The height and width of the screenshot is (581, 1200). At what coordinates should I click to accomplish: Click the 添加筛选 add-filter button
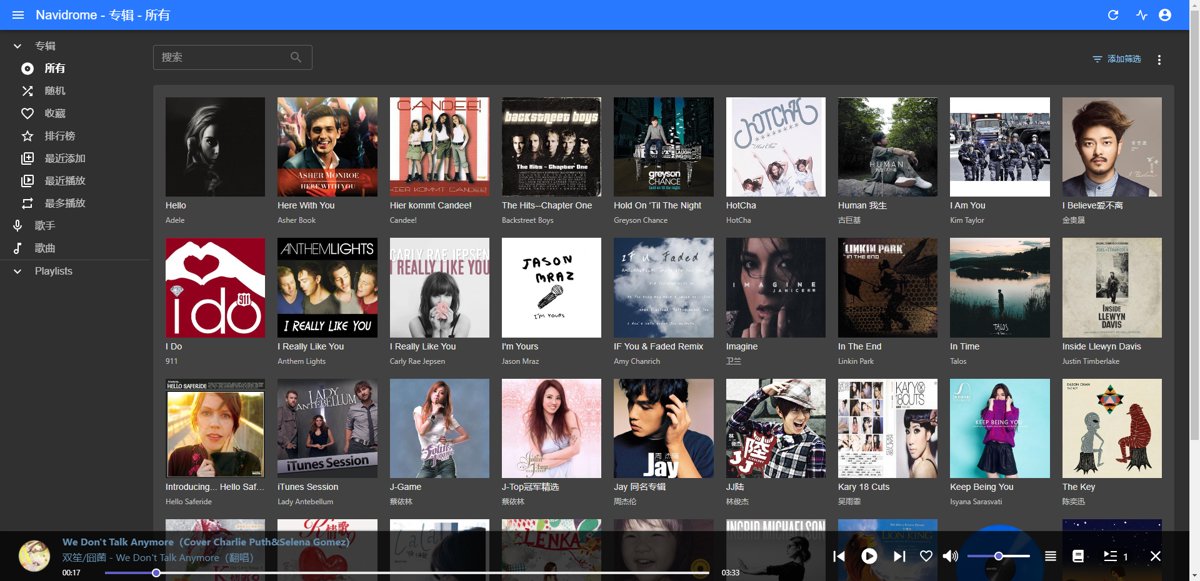point(1116,59)
